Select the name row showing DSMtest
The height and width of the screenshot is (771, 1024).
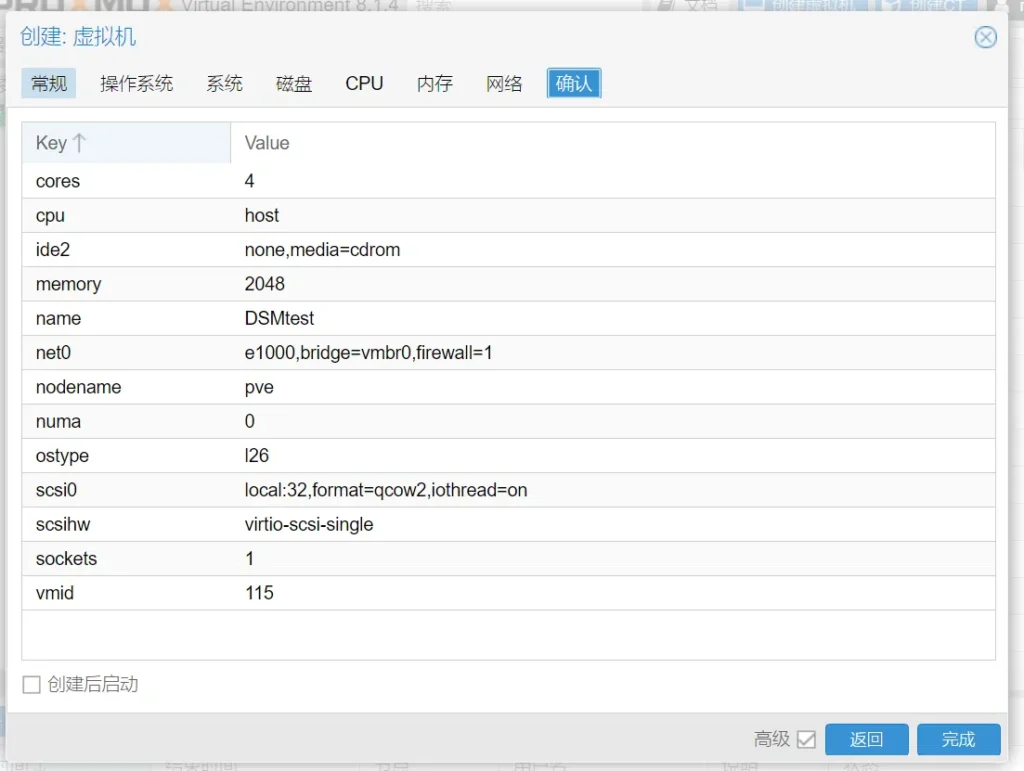[x=508, y=318]
